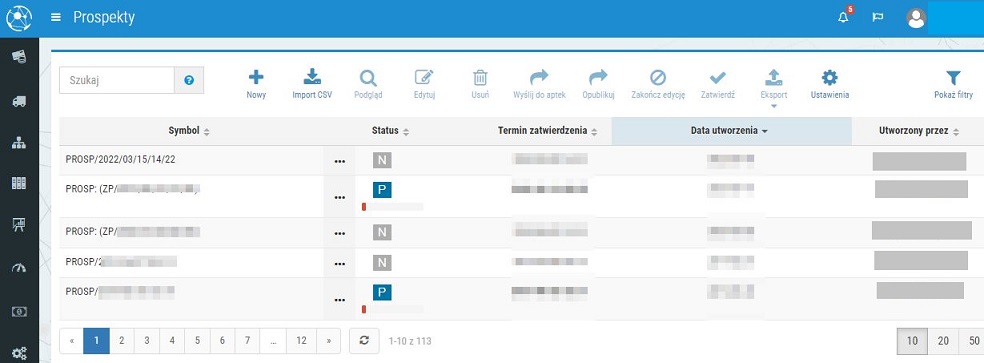Click Wyślij do aptek toolbar button
The image size is (984, 363).
(539, 85)
